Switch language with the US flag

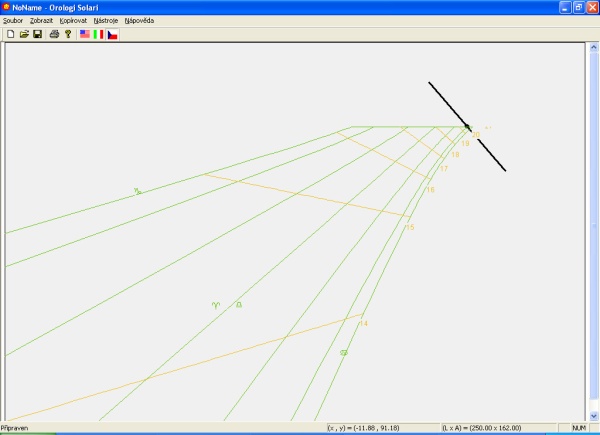click(85, 34)
